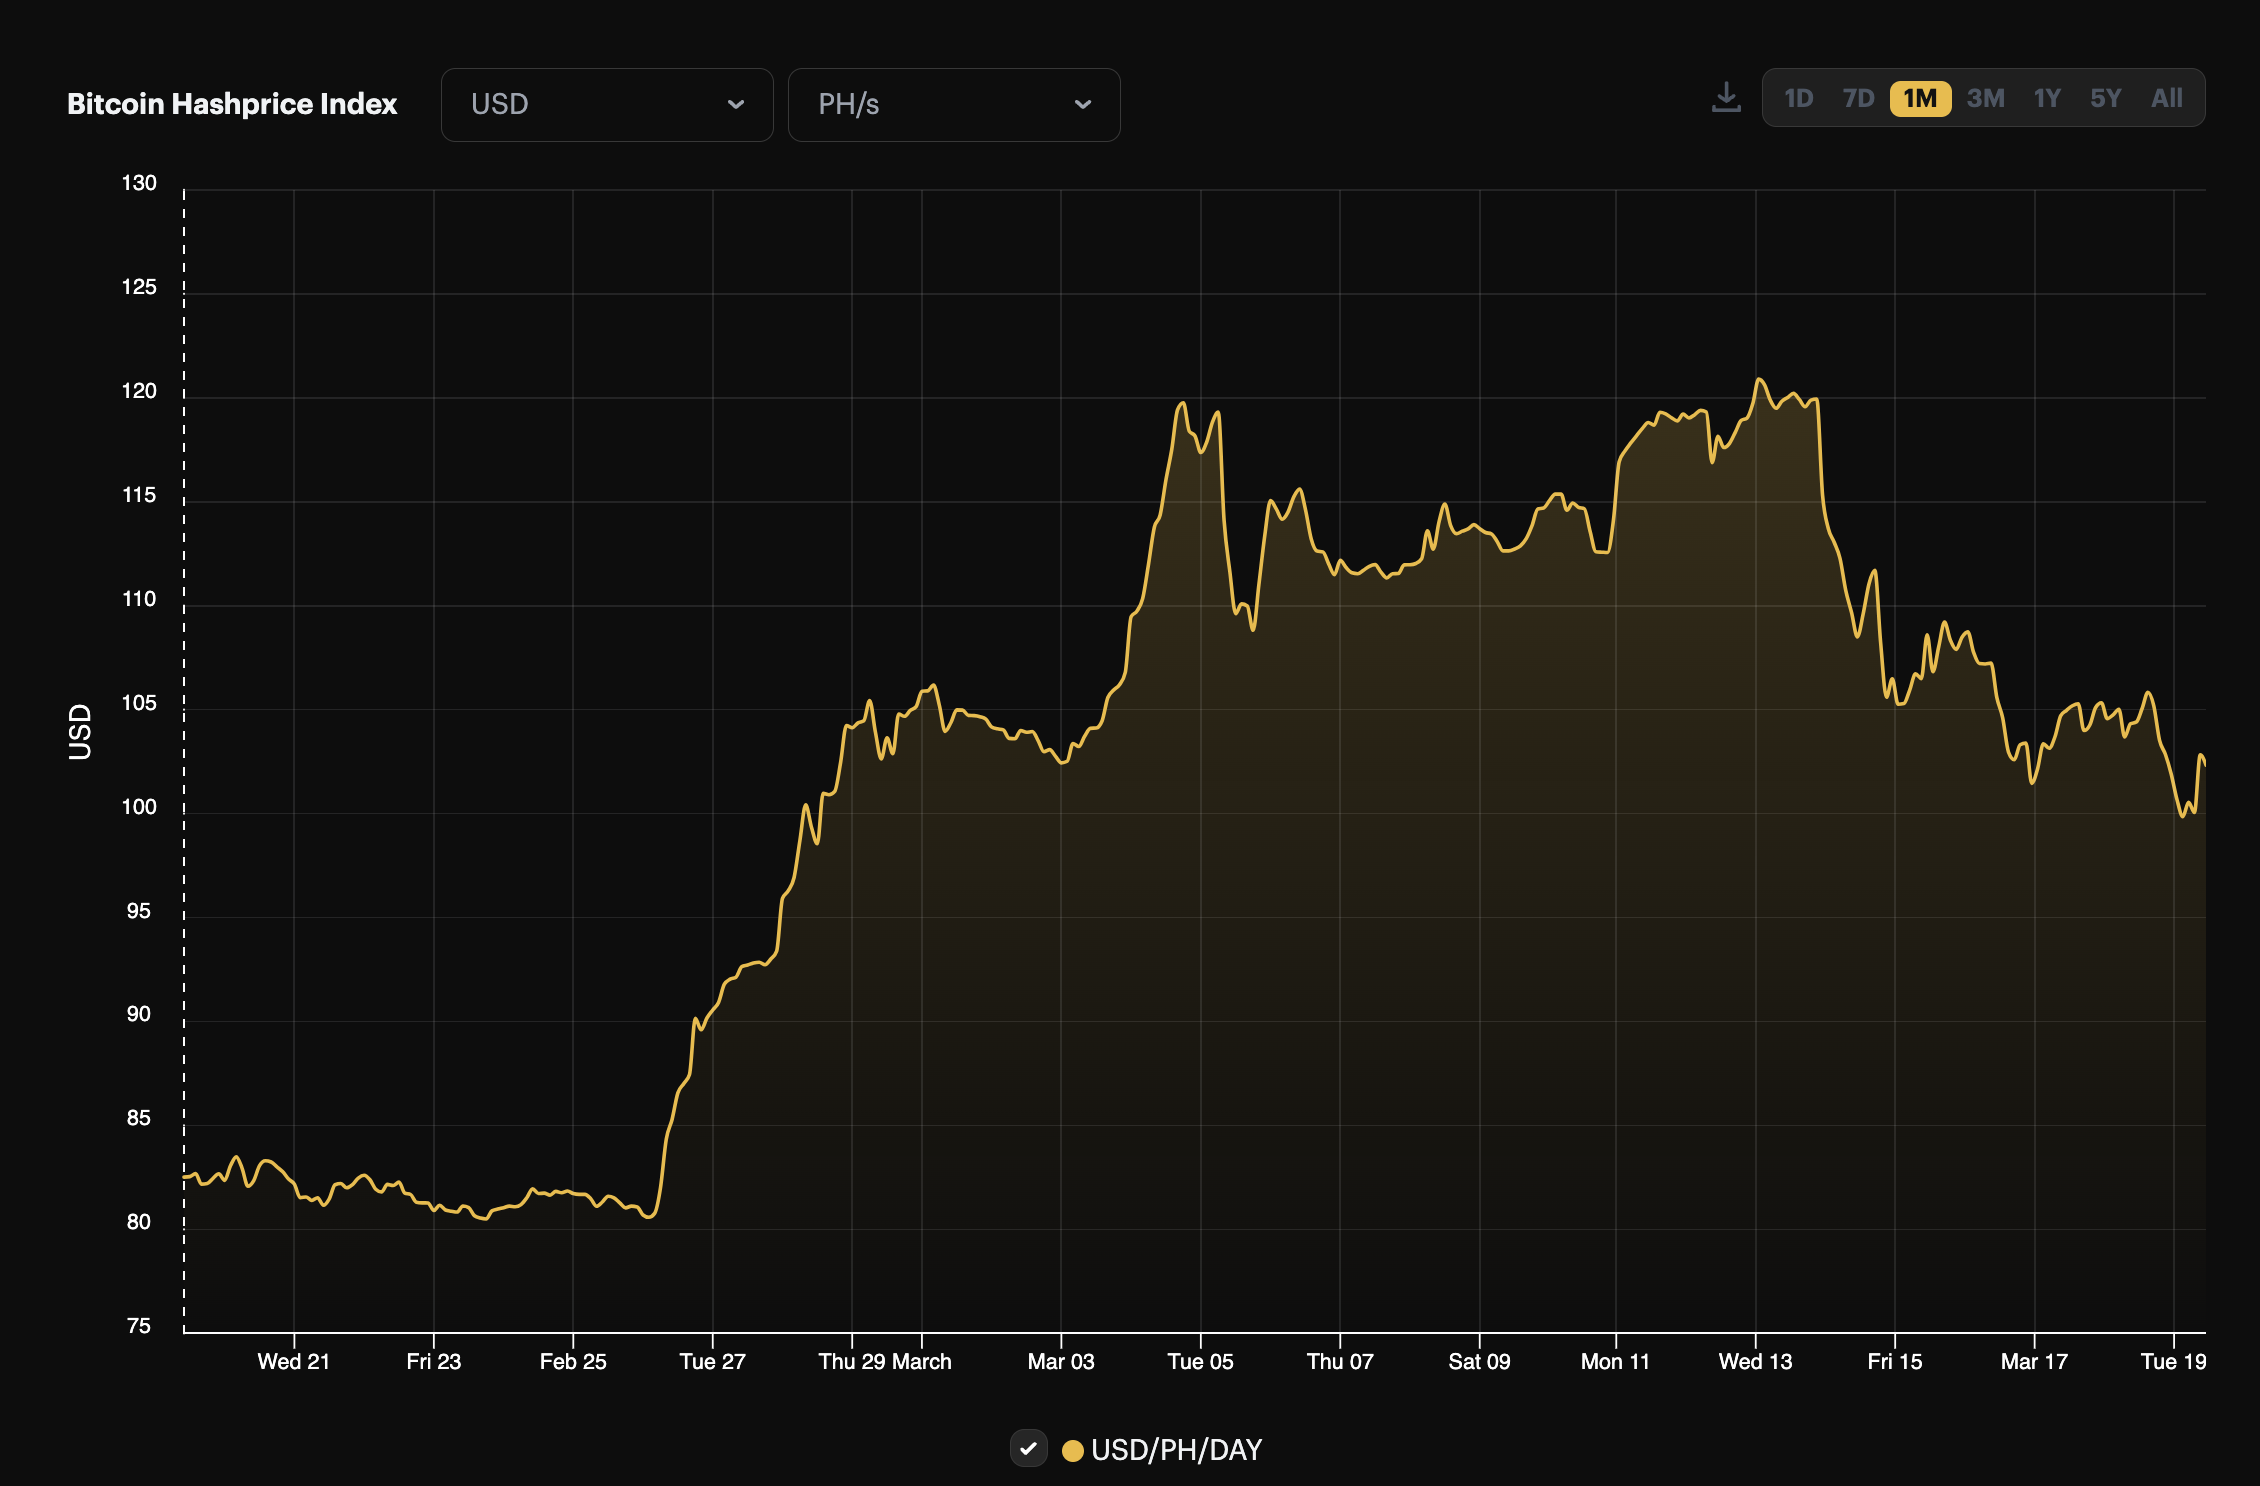Open the USD currency dropdown
Viewport: 2260px width, 1486px height.
[x=606, y=104]
